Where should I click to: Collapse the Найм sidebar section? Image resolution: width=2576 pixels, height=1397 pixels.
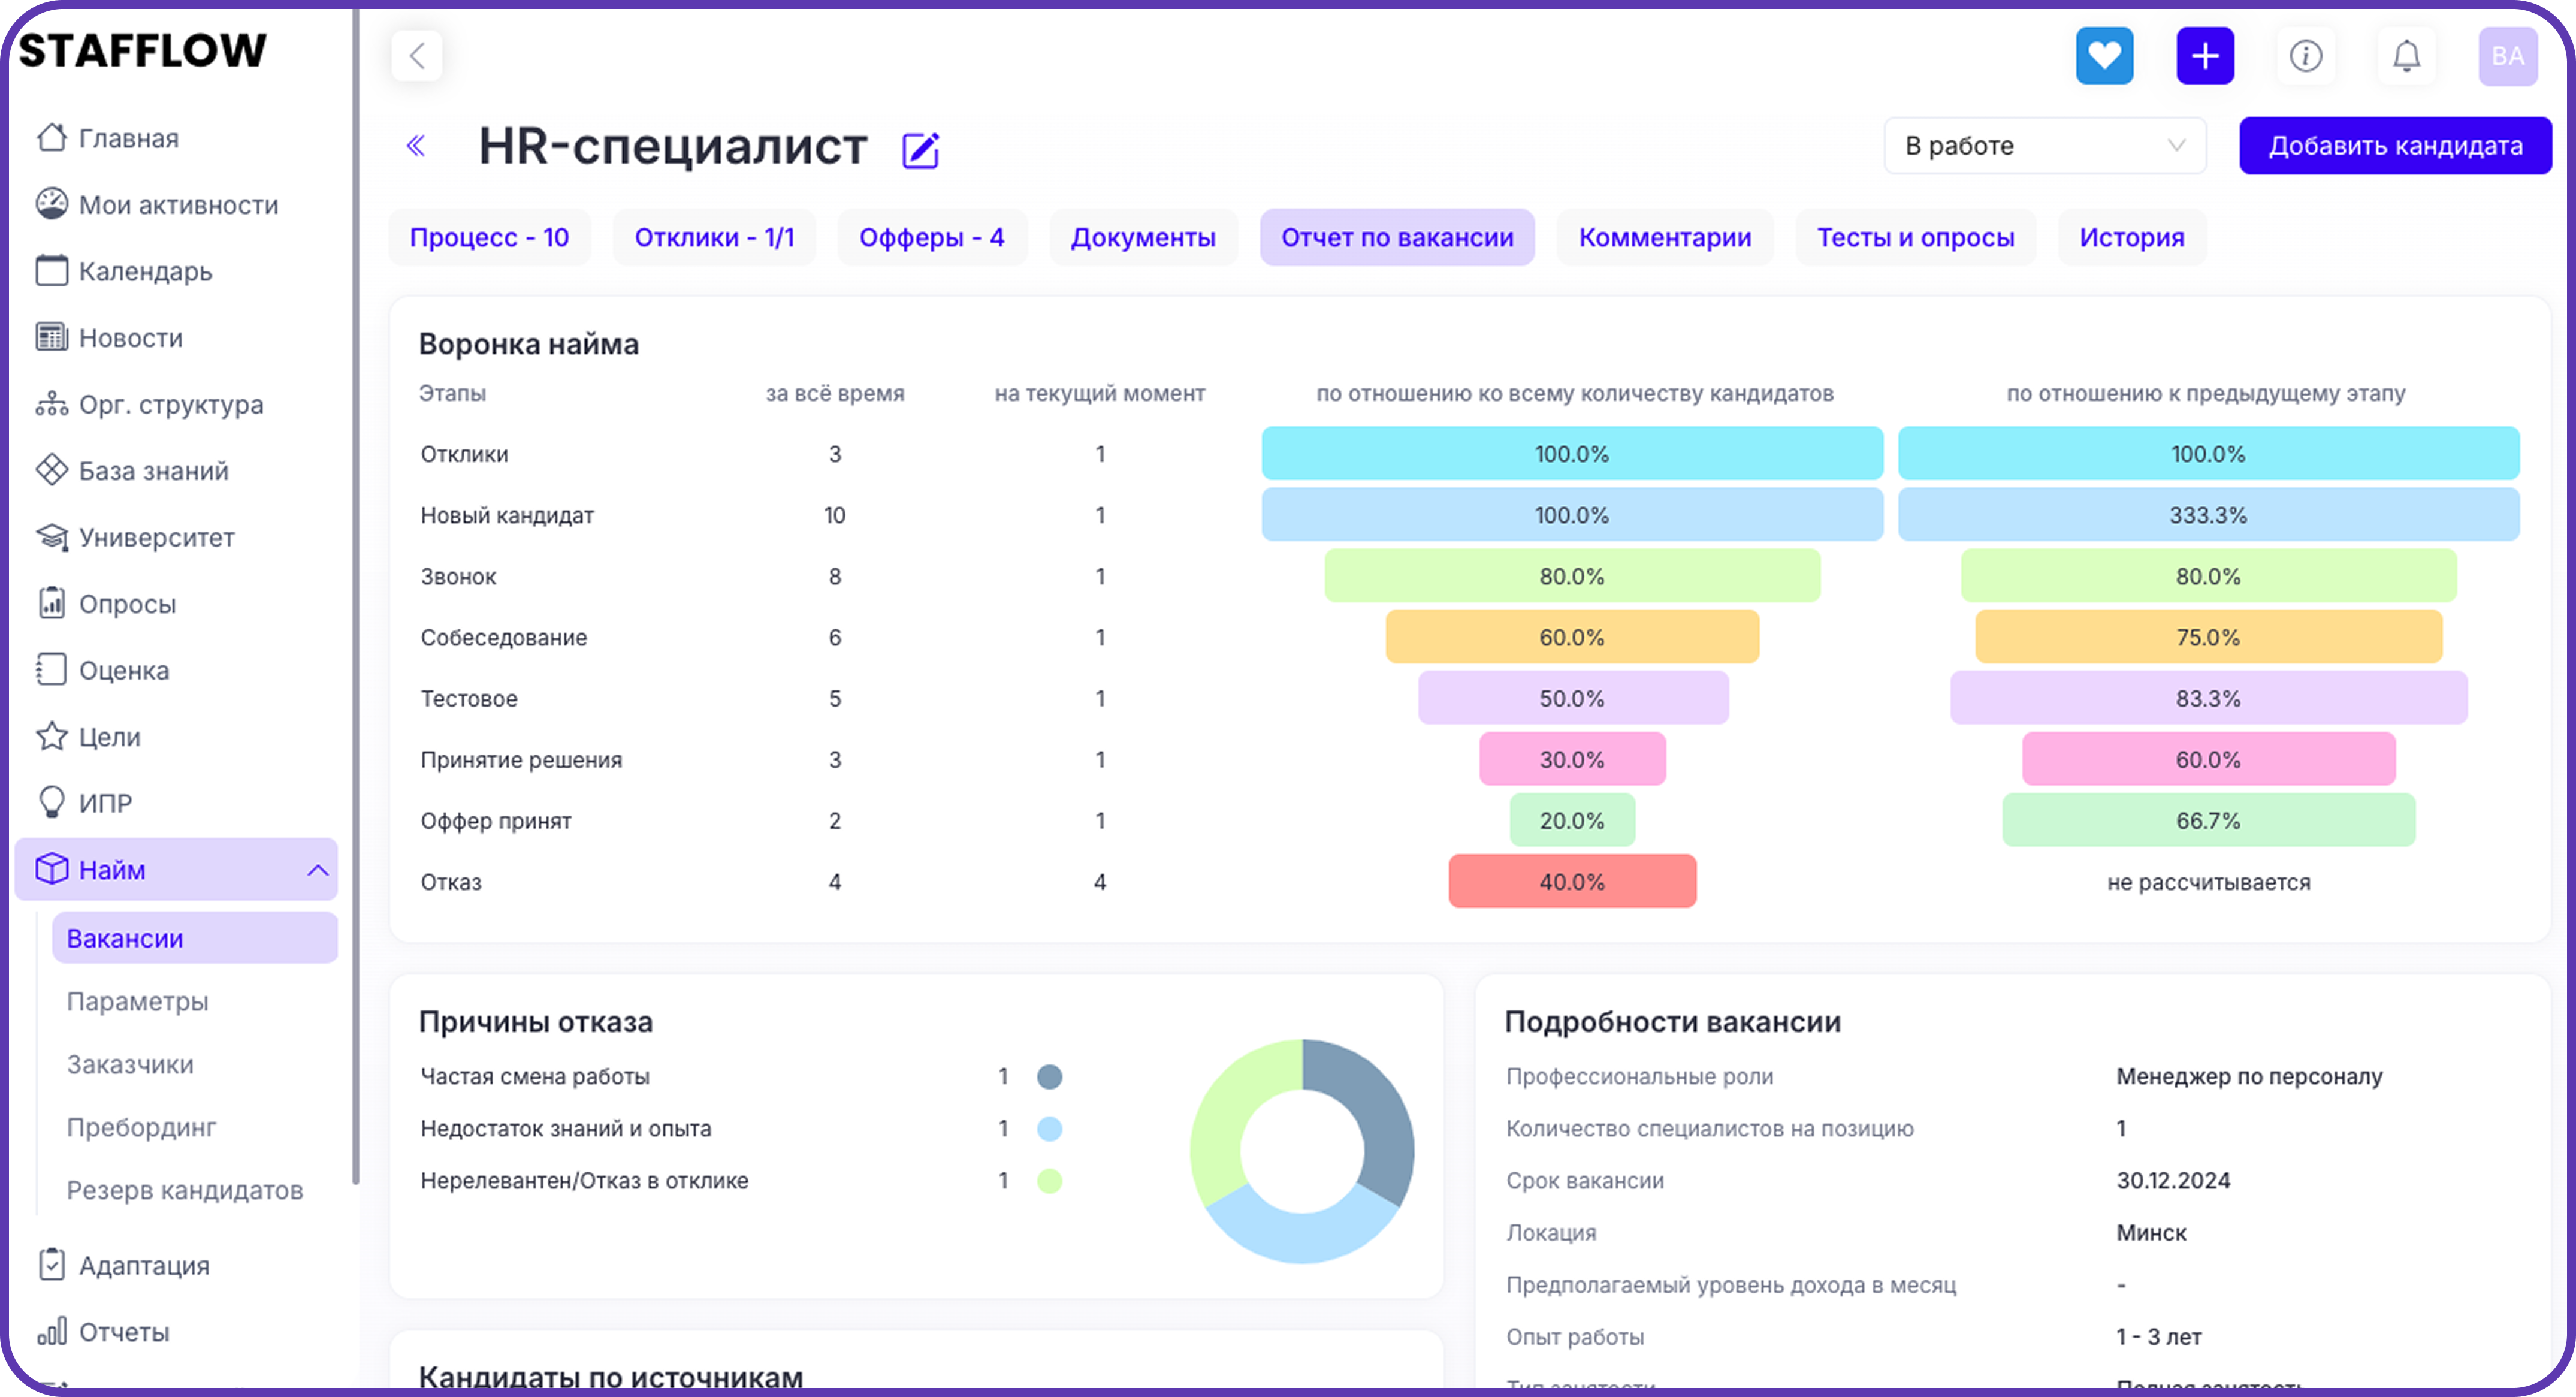point(317,870)
